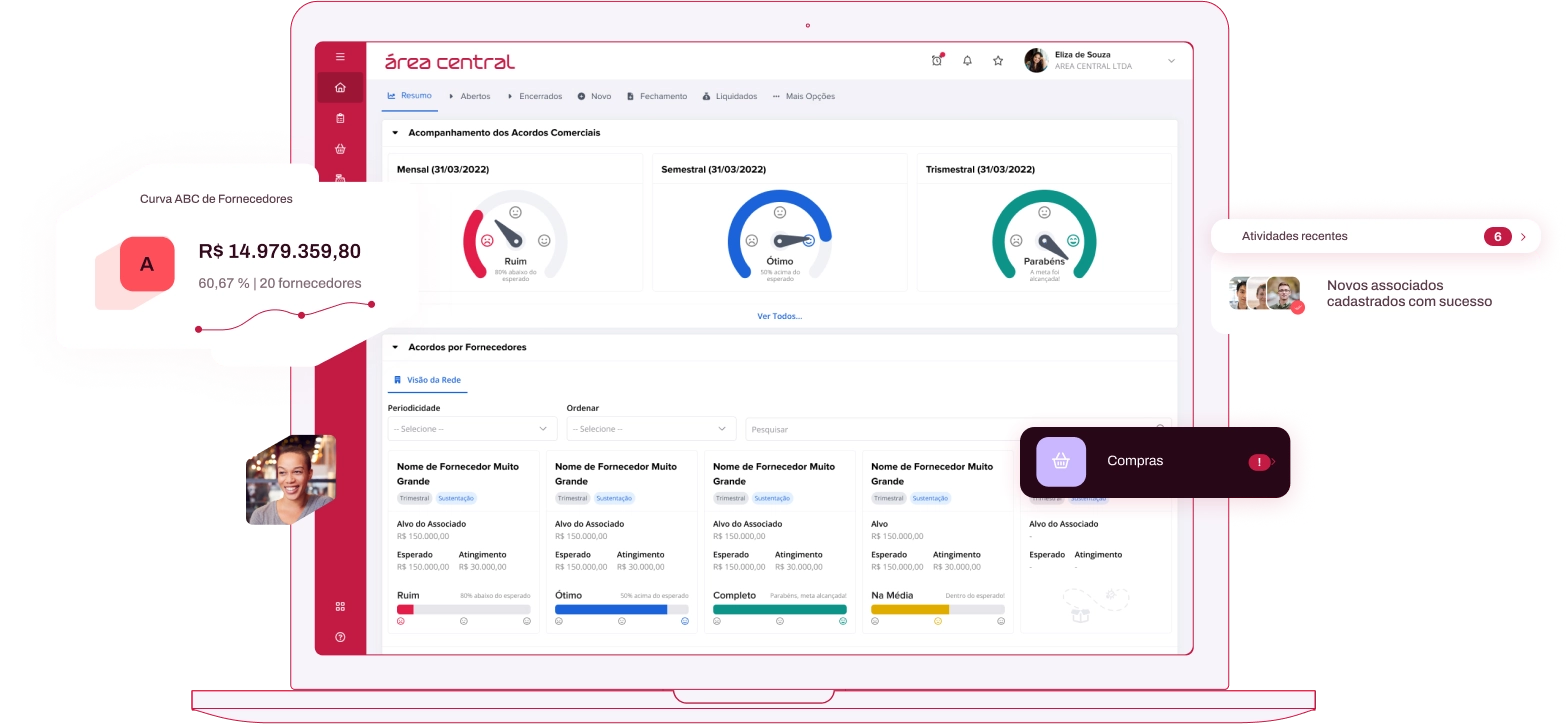
Task: Click the Mensal gauge needle dial
Action: (509, 236)
